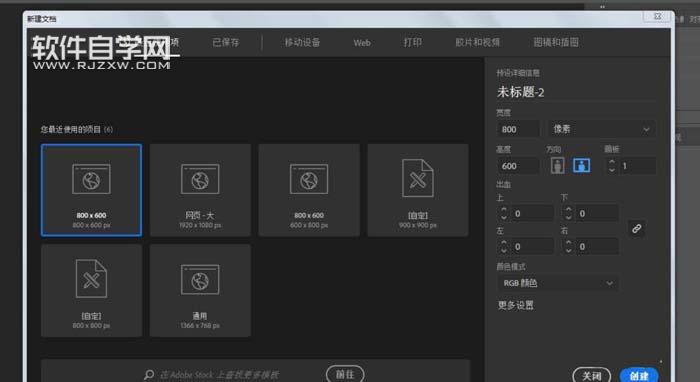Toggle the bleed link chain icon
Viewport: 700px width, 382px height.
tap(637, 229)
